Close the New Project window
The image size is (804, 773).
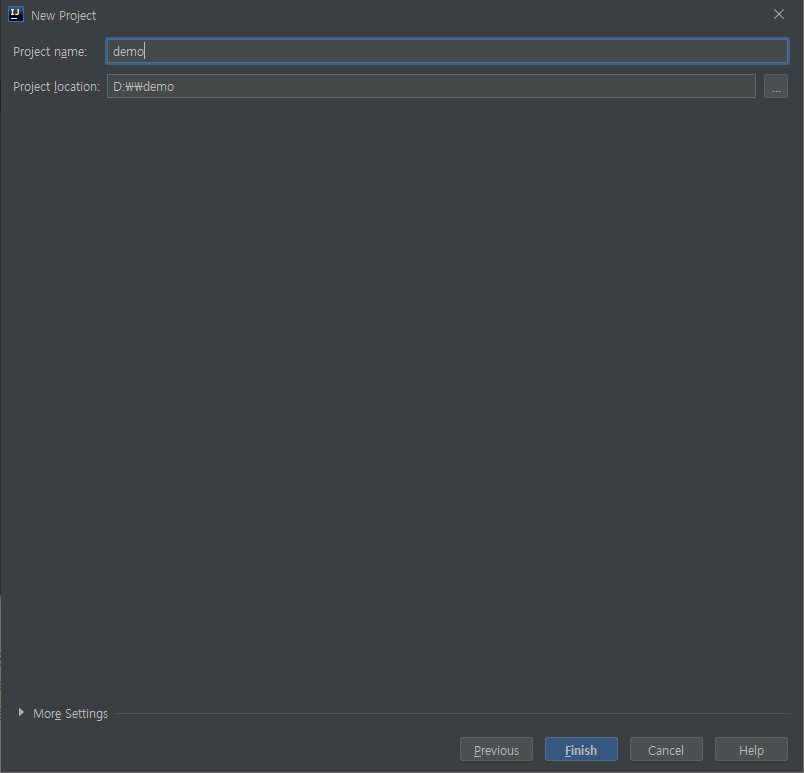[x=778, y=14]
